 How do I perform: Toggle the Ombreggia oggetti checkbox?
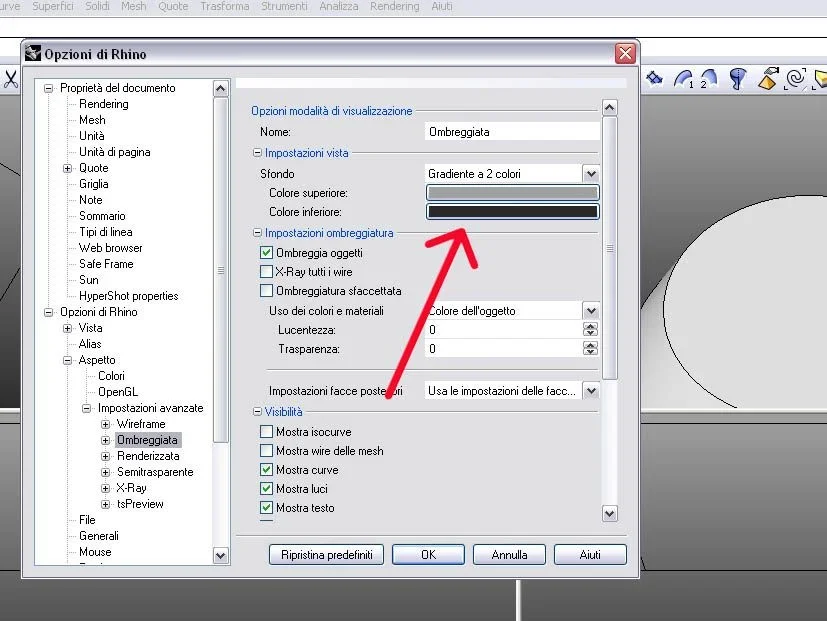[266, 253]
